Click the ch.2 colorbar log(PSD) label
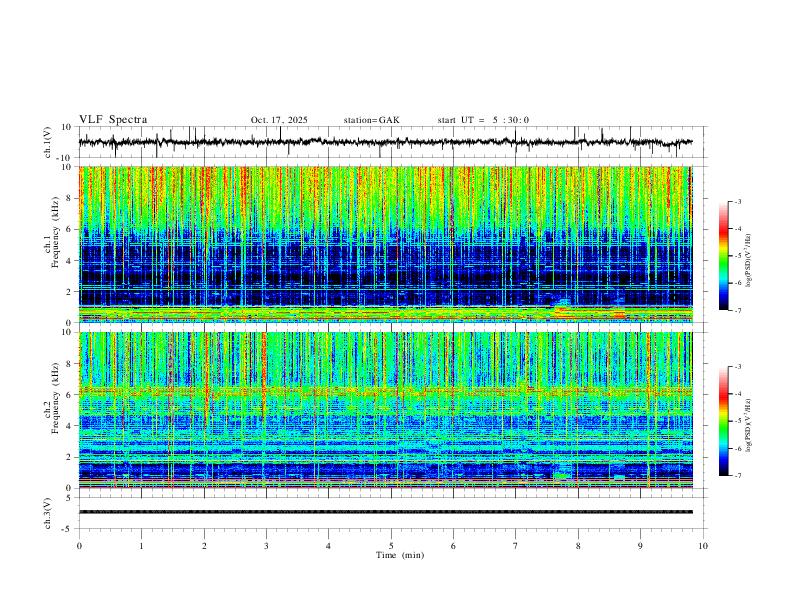The width and height of the screenshot is (792, 612). (749, 426)
